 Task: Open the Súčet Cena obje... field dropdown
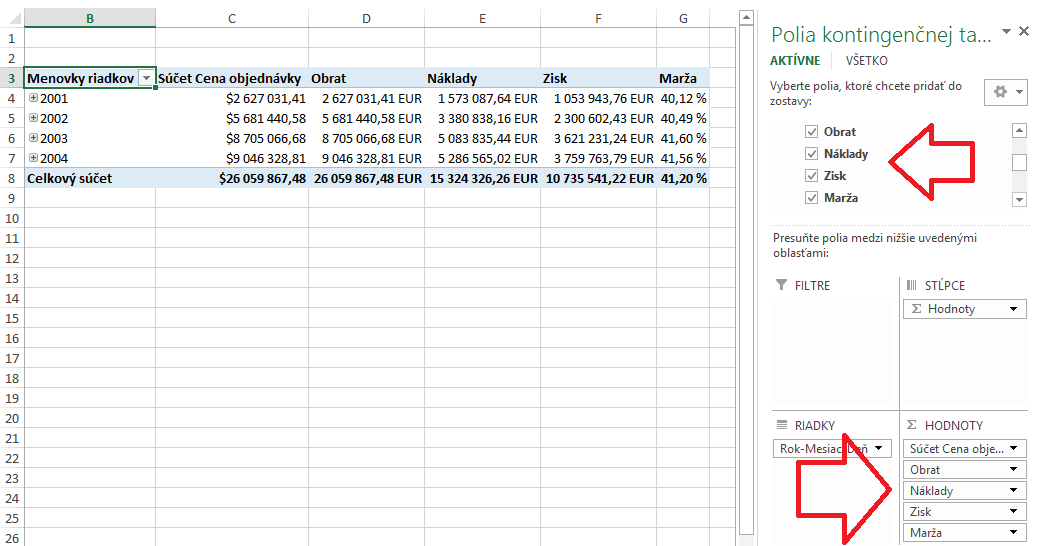pyautogui.click(x=1013, y=448)
